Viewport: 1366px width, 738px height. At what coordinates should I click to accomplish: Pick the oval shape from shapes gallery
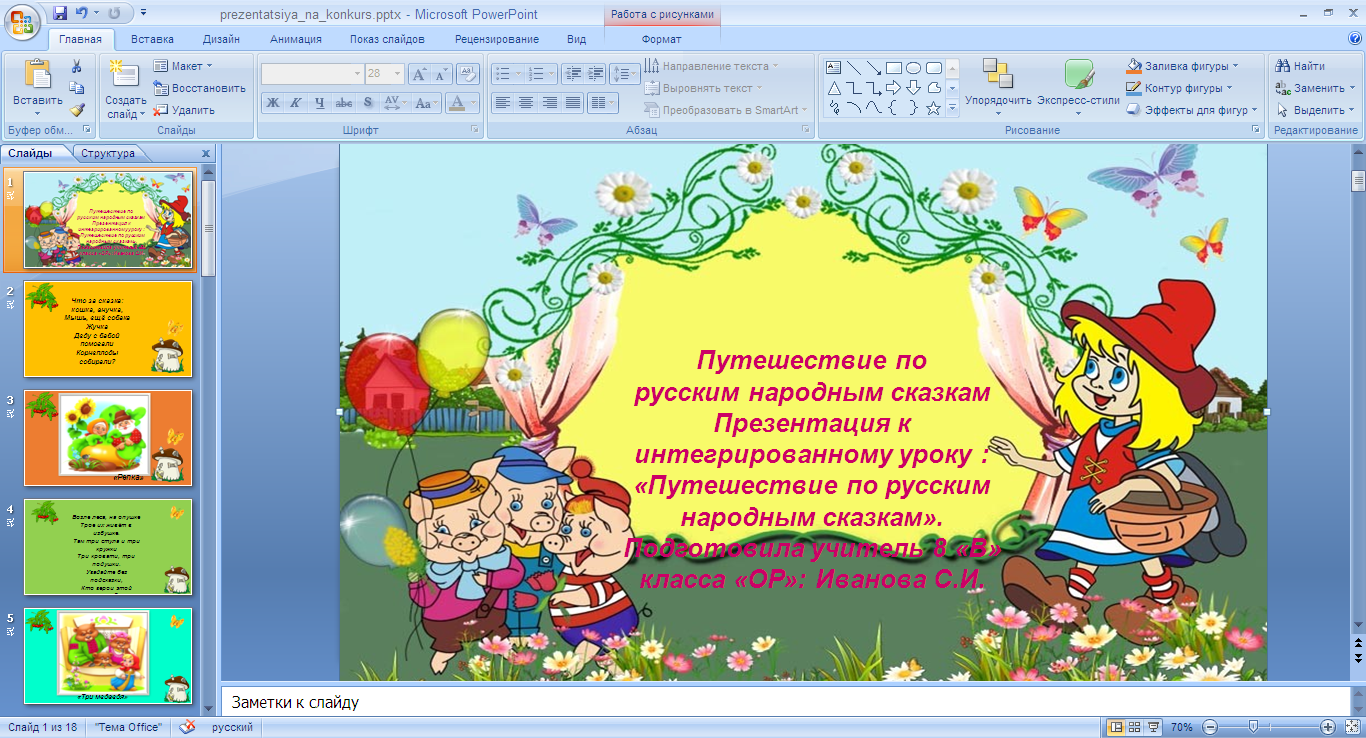913,68
